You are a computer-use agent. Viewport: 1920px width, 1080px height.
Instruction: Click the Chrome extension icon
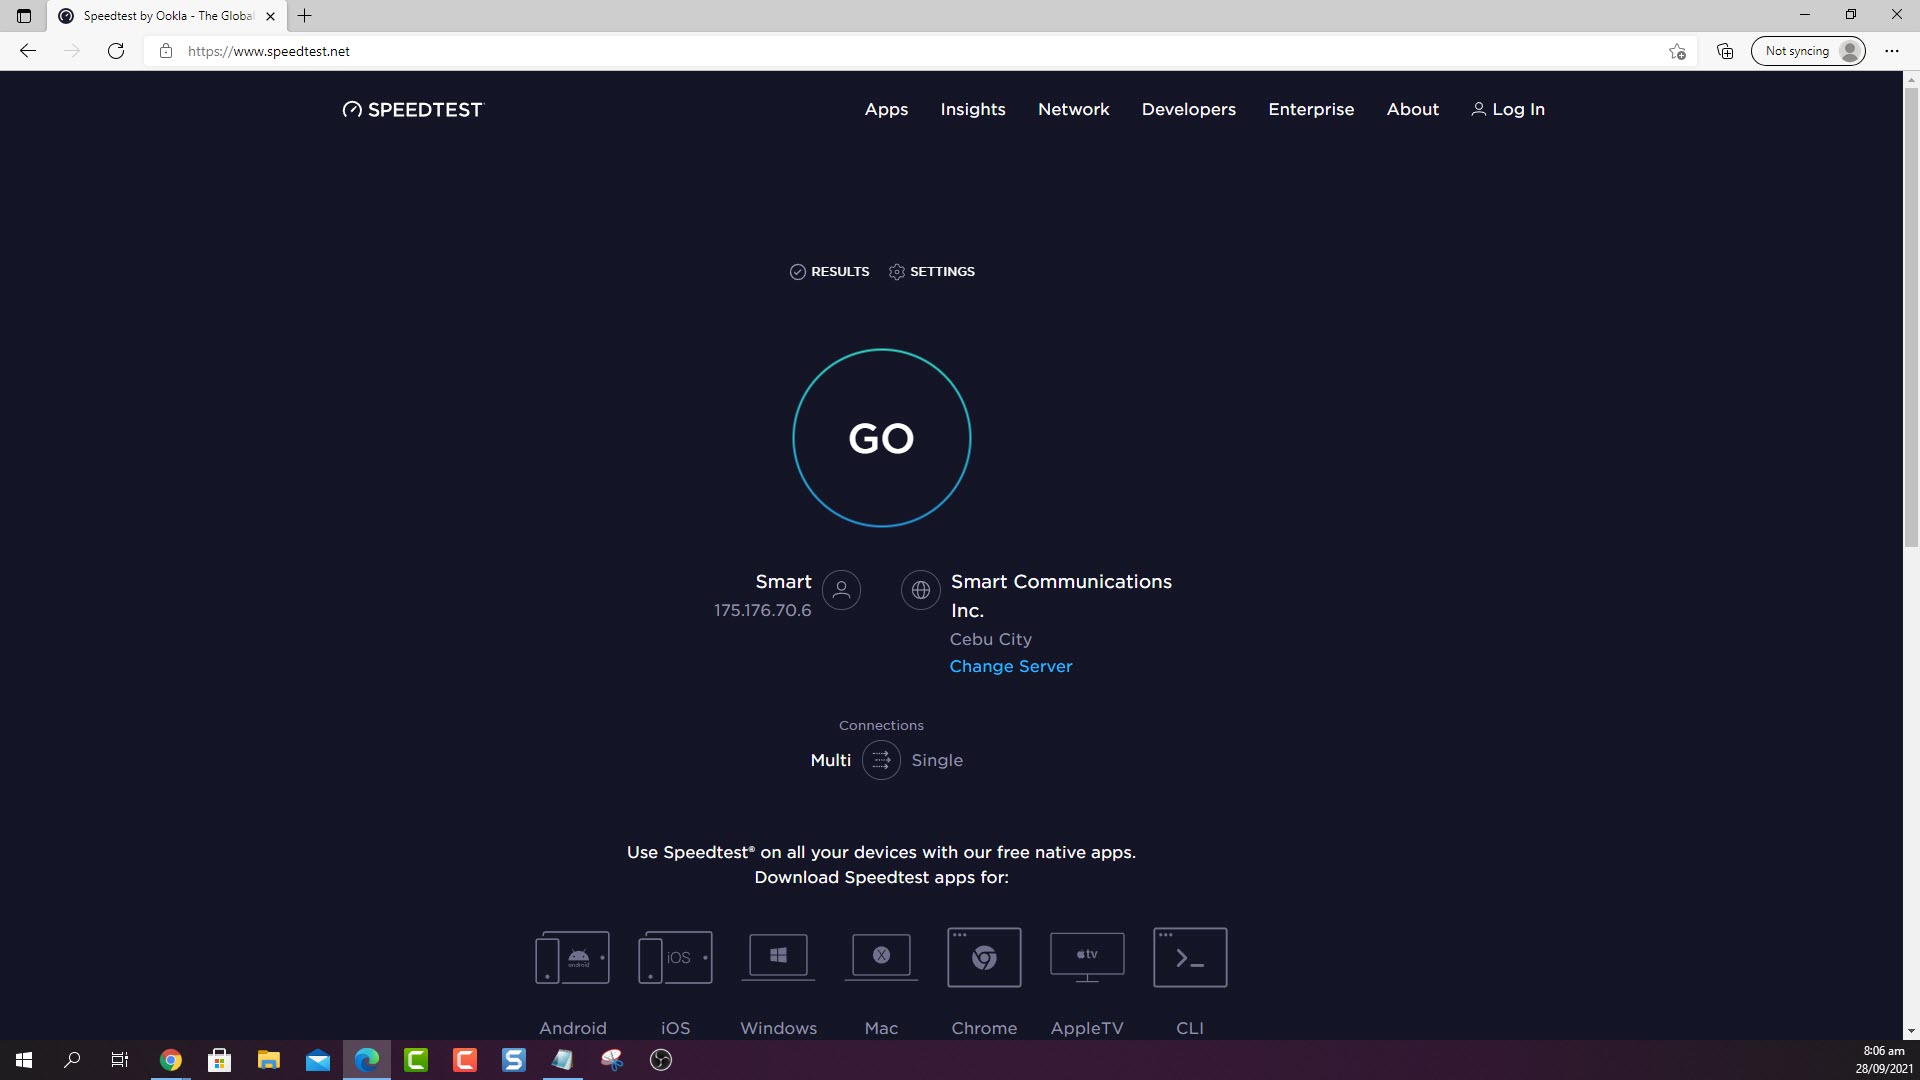[984, 958]
